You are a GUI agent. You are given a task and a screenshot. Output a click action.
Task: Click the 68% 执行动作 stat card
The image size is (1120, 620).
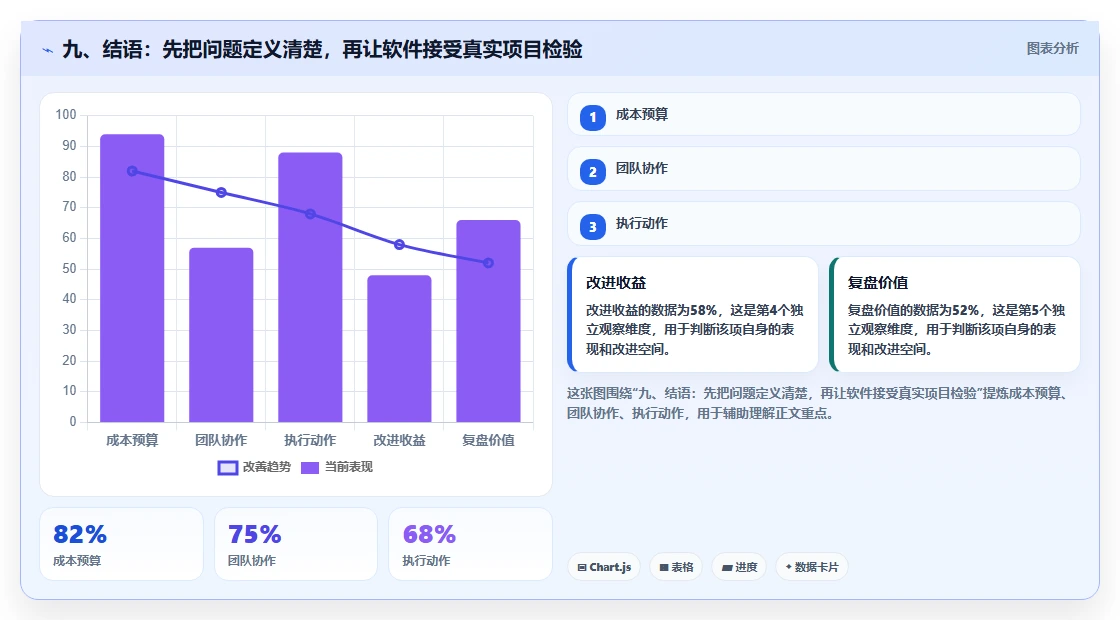click(x=470, y=544)
